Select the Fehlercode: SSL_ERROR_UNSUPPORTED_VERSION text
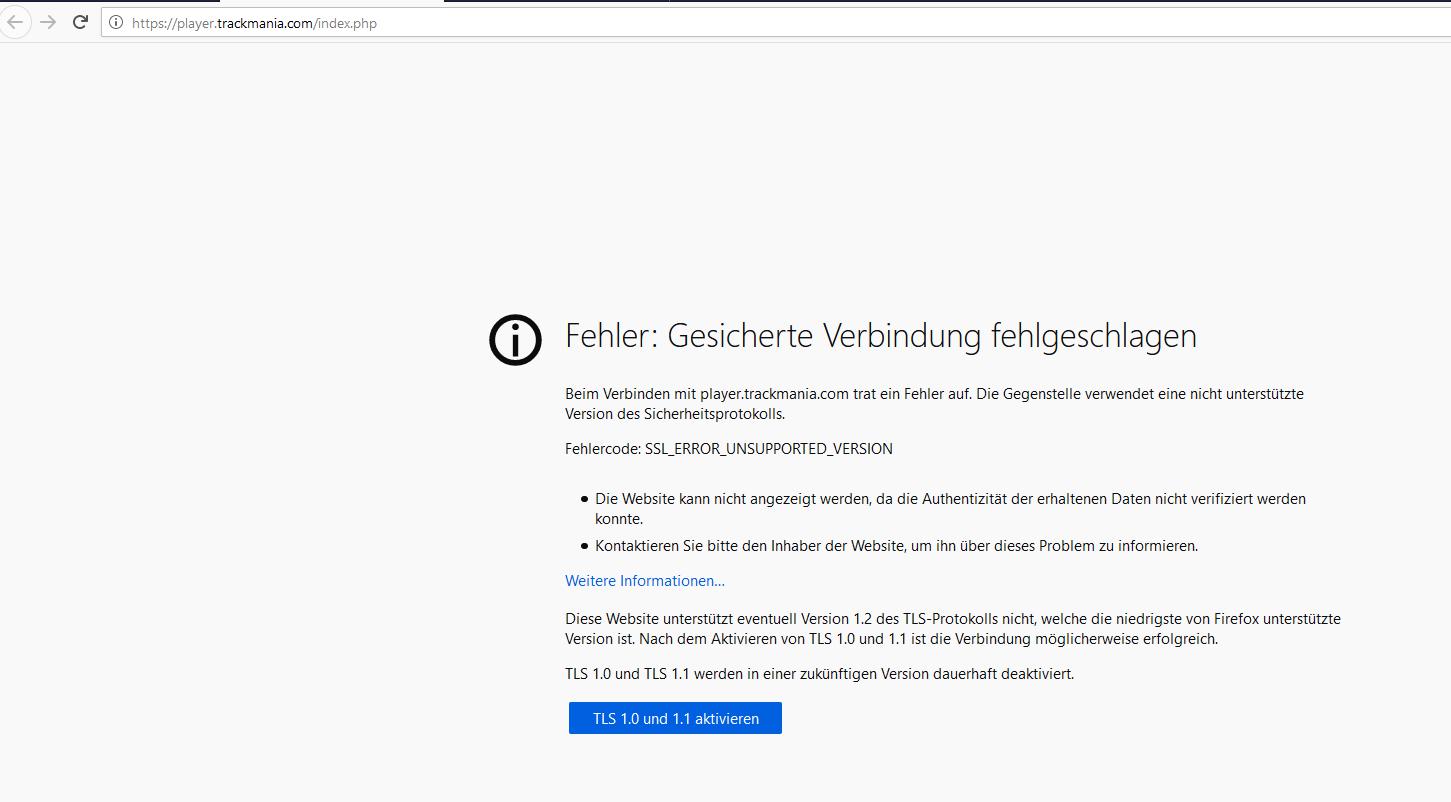This screenshot has width=1451, height=802. point(729,449)
